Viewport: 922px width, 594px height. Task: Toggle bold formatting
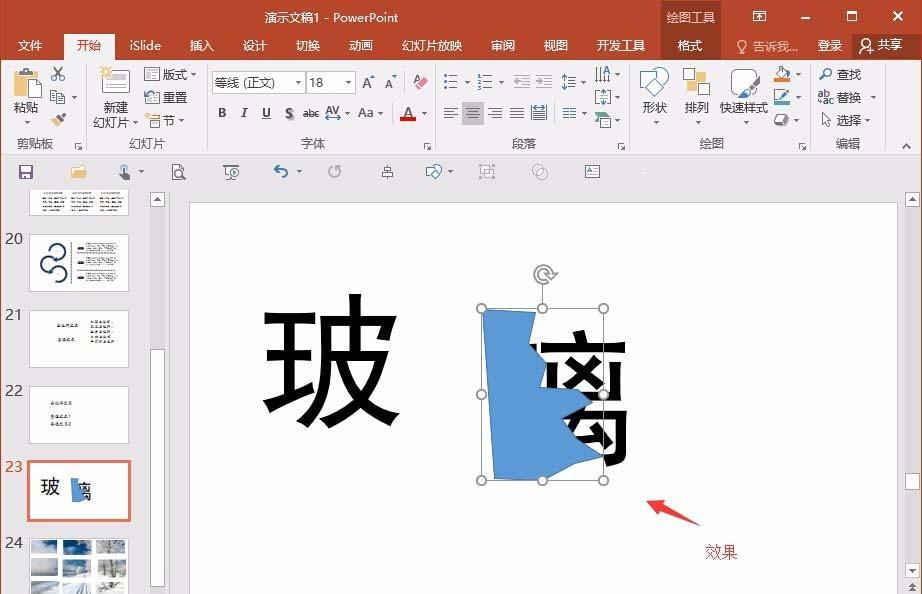(x=222, y=113)
